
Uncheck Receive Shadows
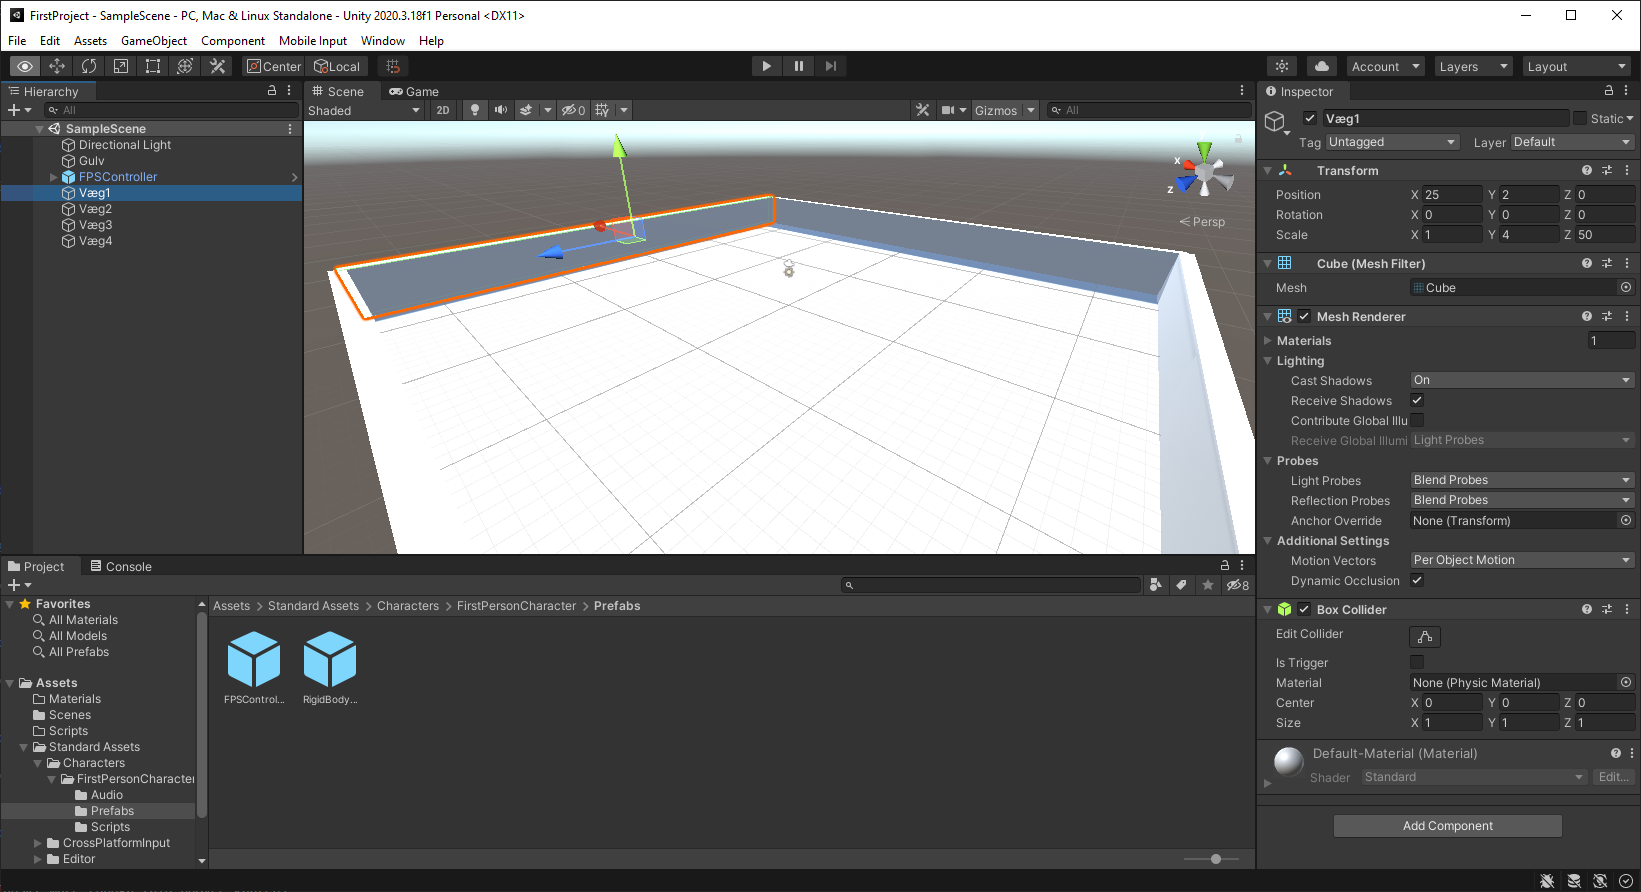tap(1417, 400)
